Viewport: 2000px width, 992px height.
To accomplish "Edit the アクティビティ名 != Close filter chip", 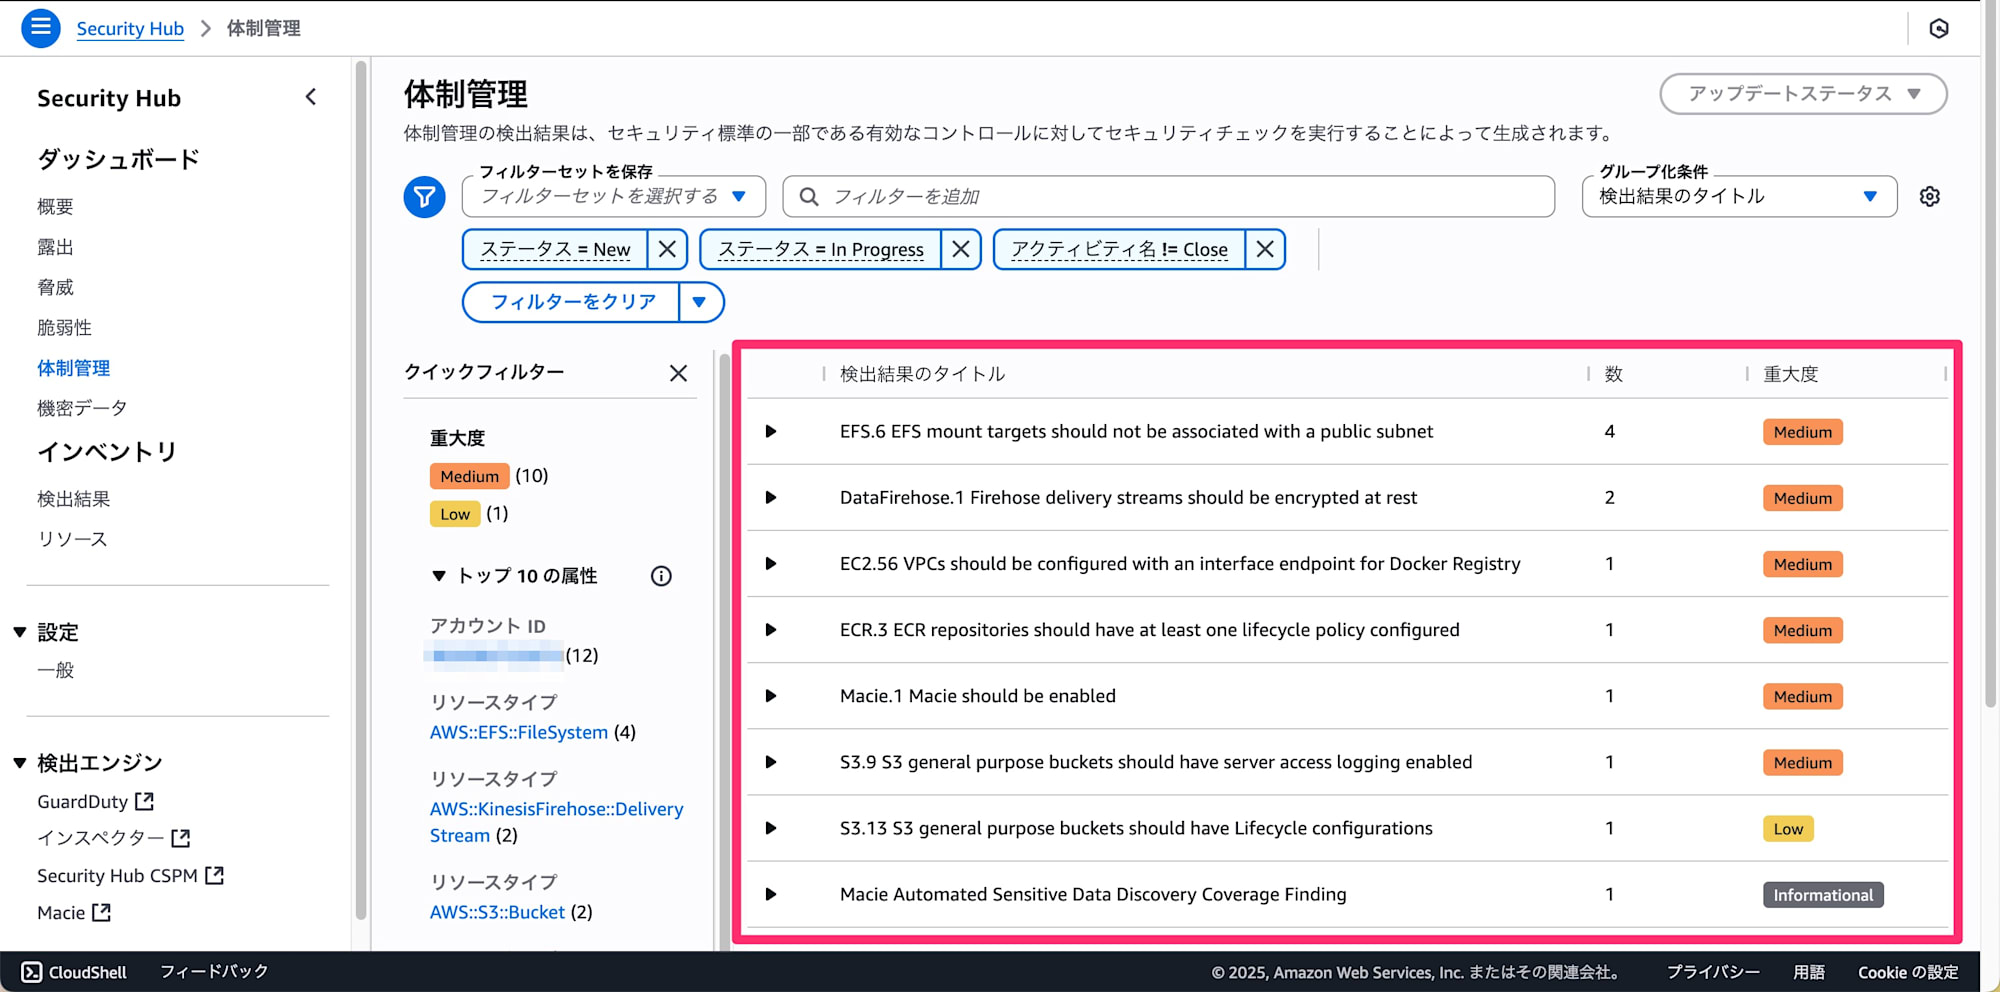I will point(1119,249).
